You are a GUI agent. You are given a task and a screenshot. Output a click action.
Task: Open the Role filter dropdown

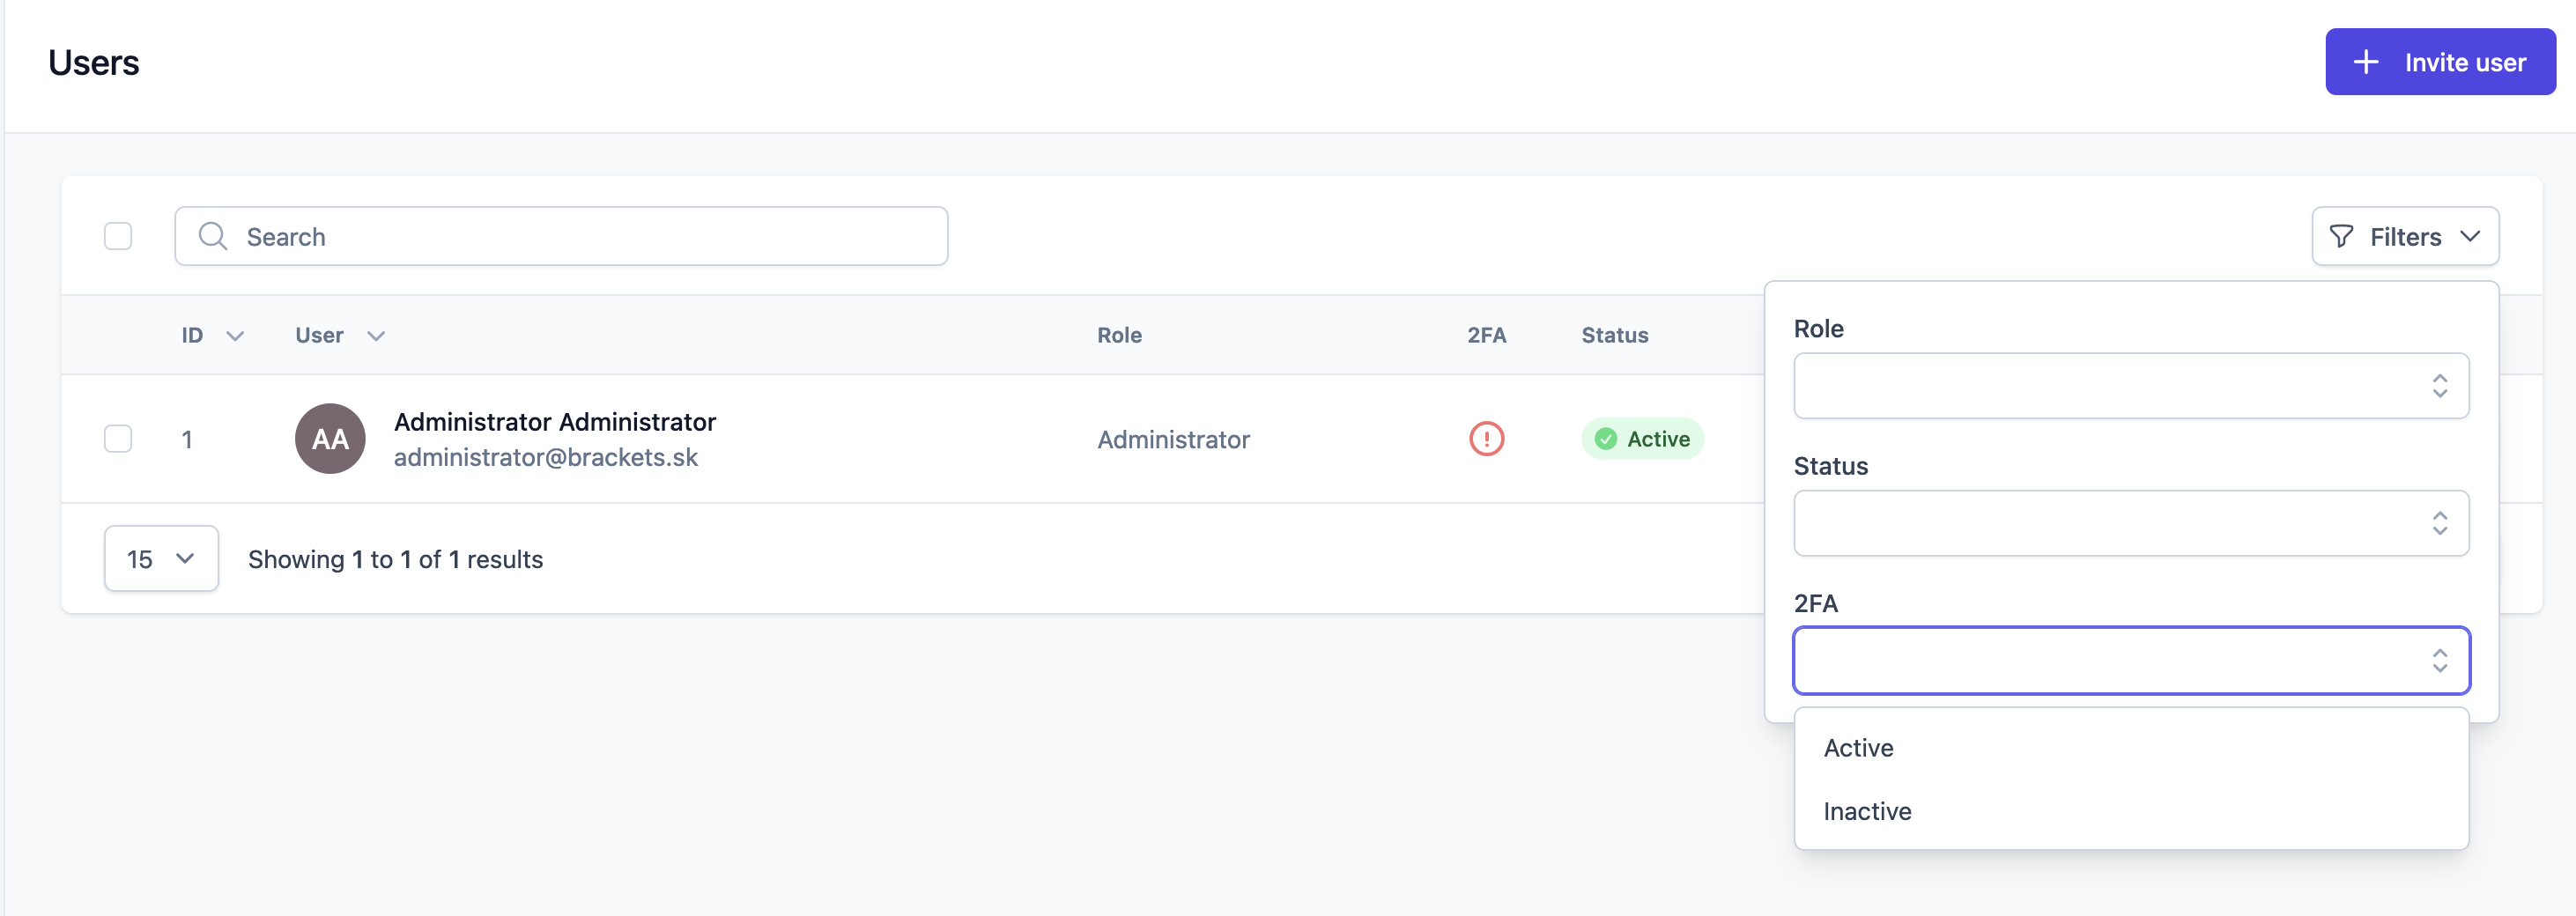point(2131,386)
